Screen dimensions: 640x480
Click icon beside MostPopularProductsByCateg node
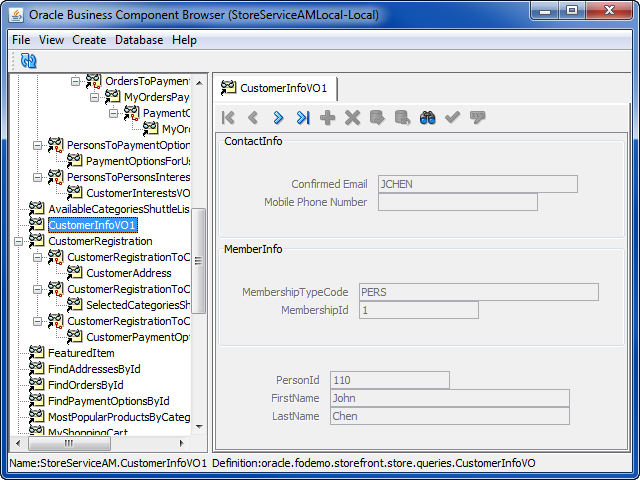pyautogui.click(x=37, y=416)
